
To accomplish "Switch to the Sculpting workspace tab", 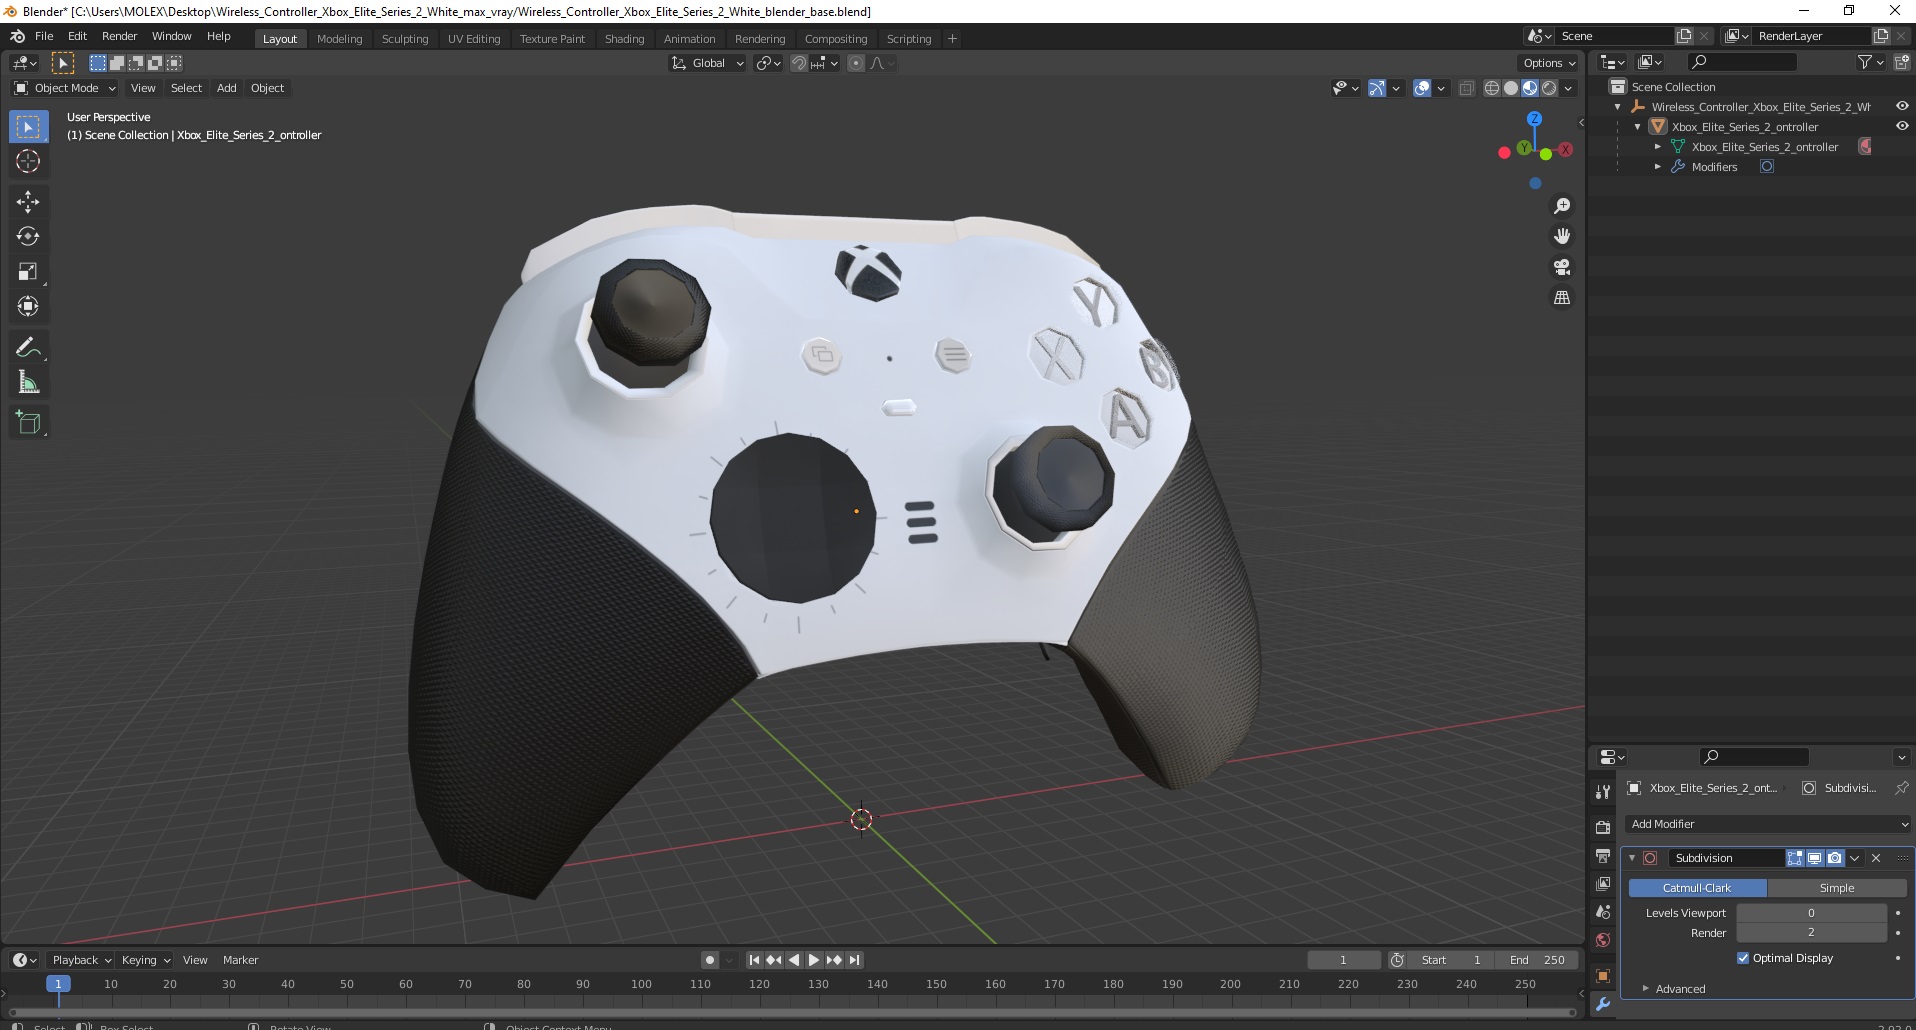I will point(405,39).
